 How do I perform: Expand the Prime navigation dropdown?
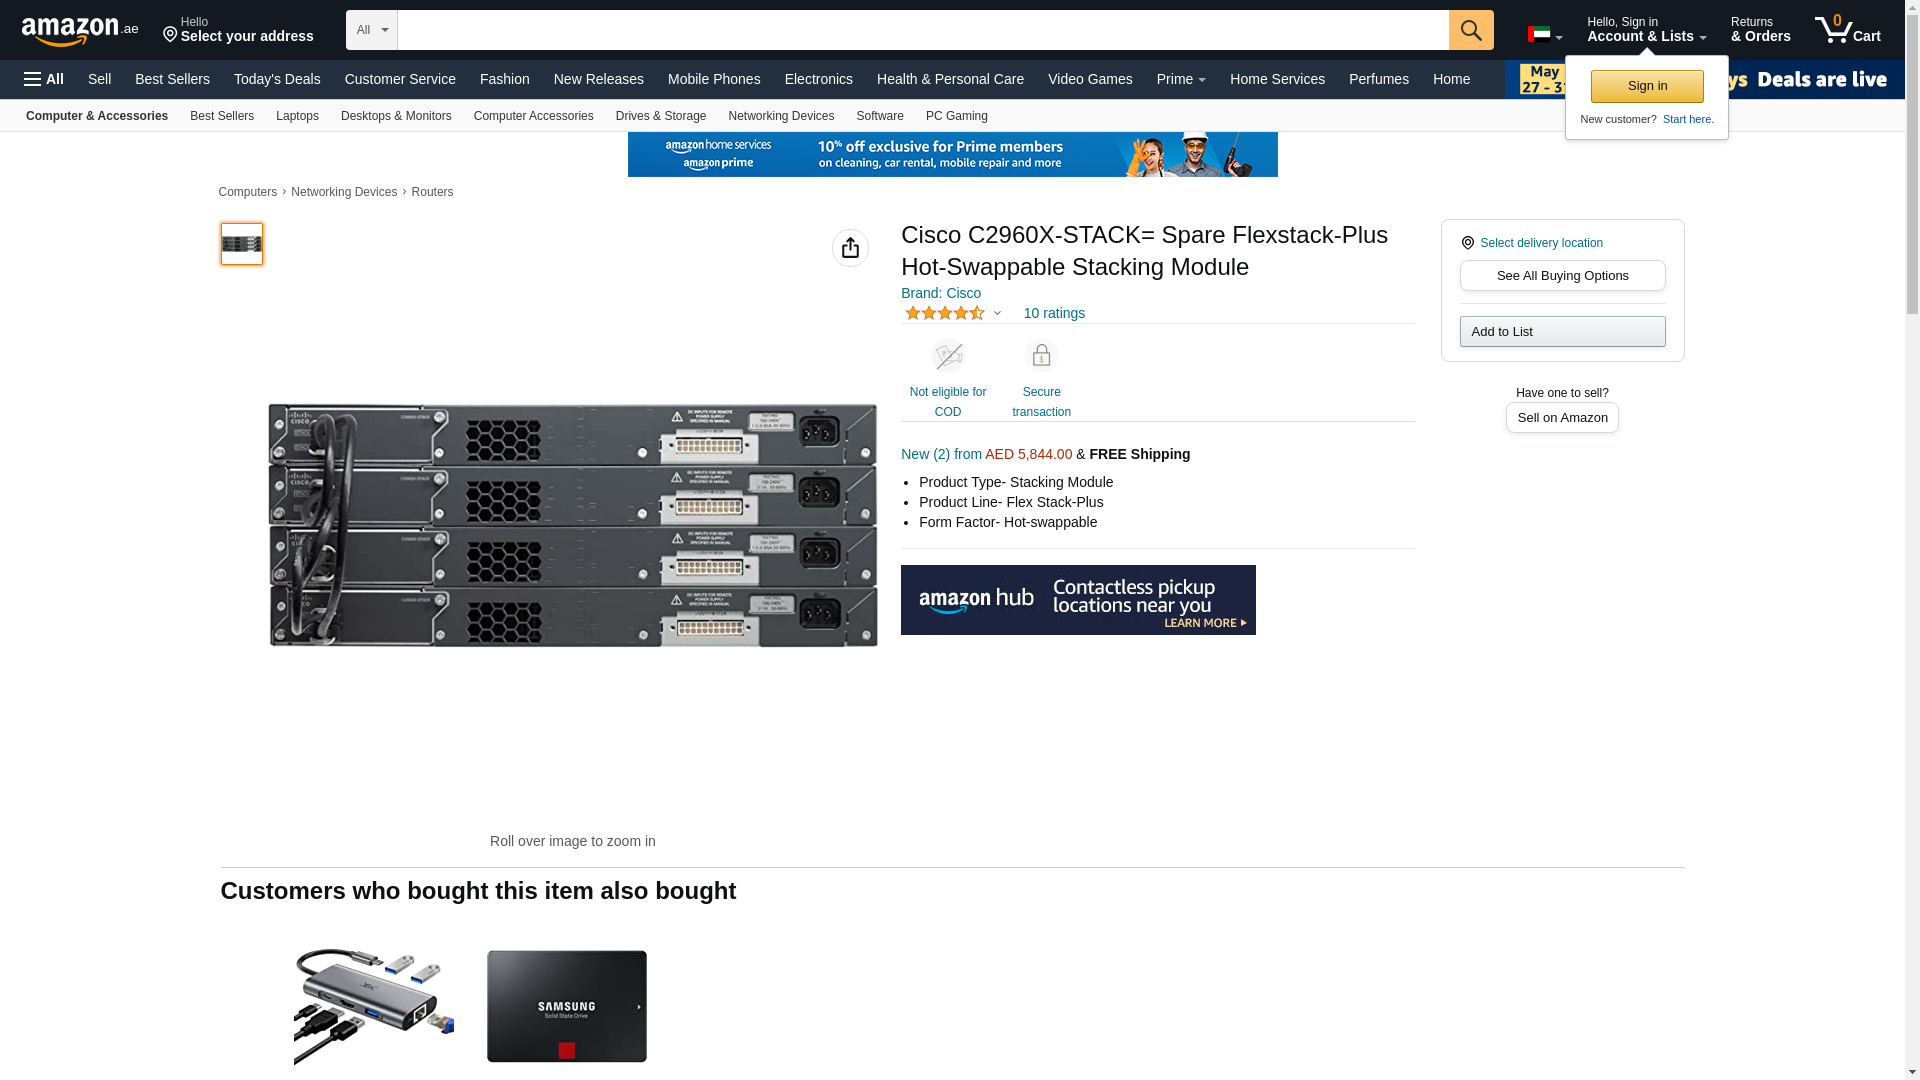click(x=1180, y=79)
